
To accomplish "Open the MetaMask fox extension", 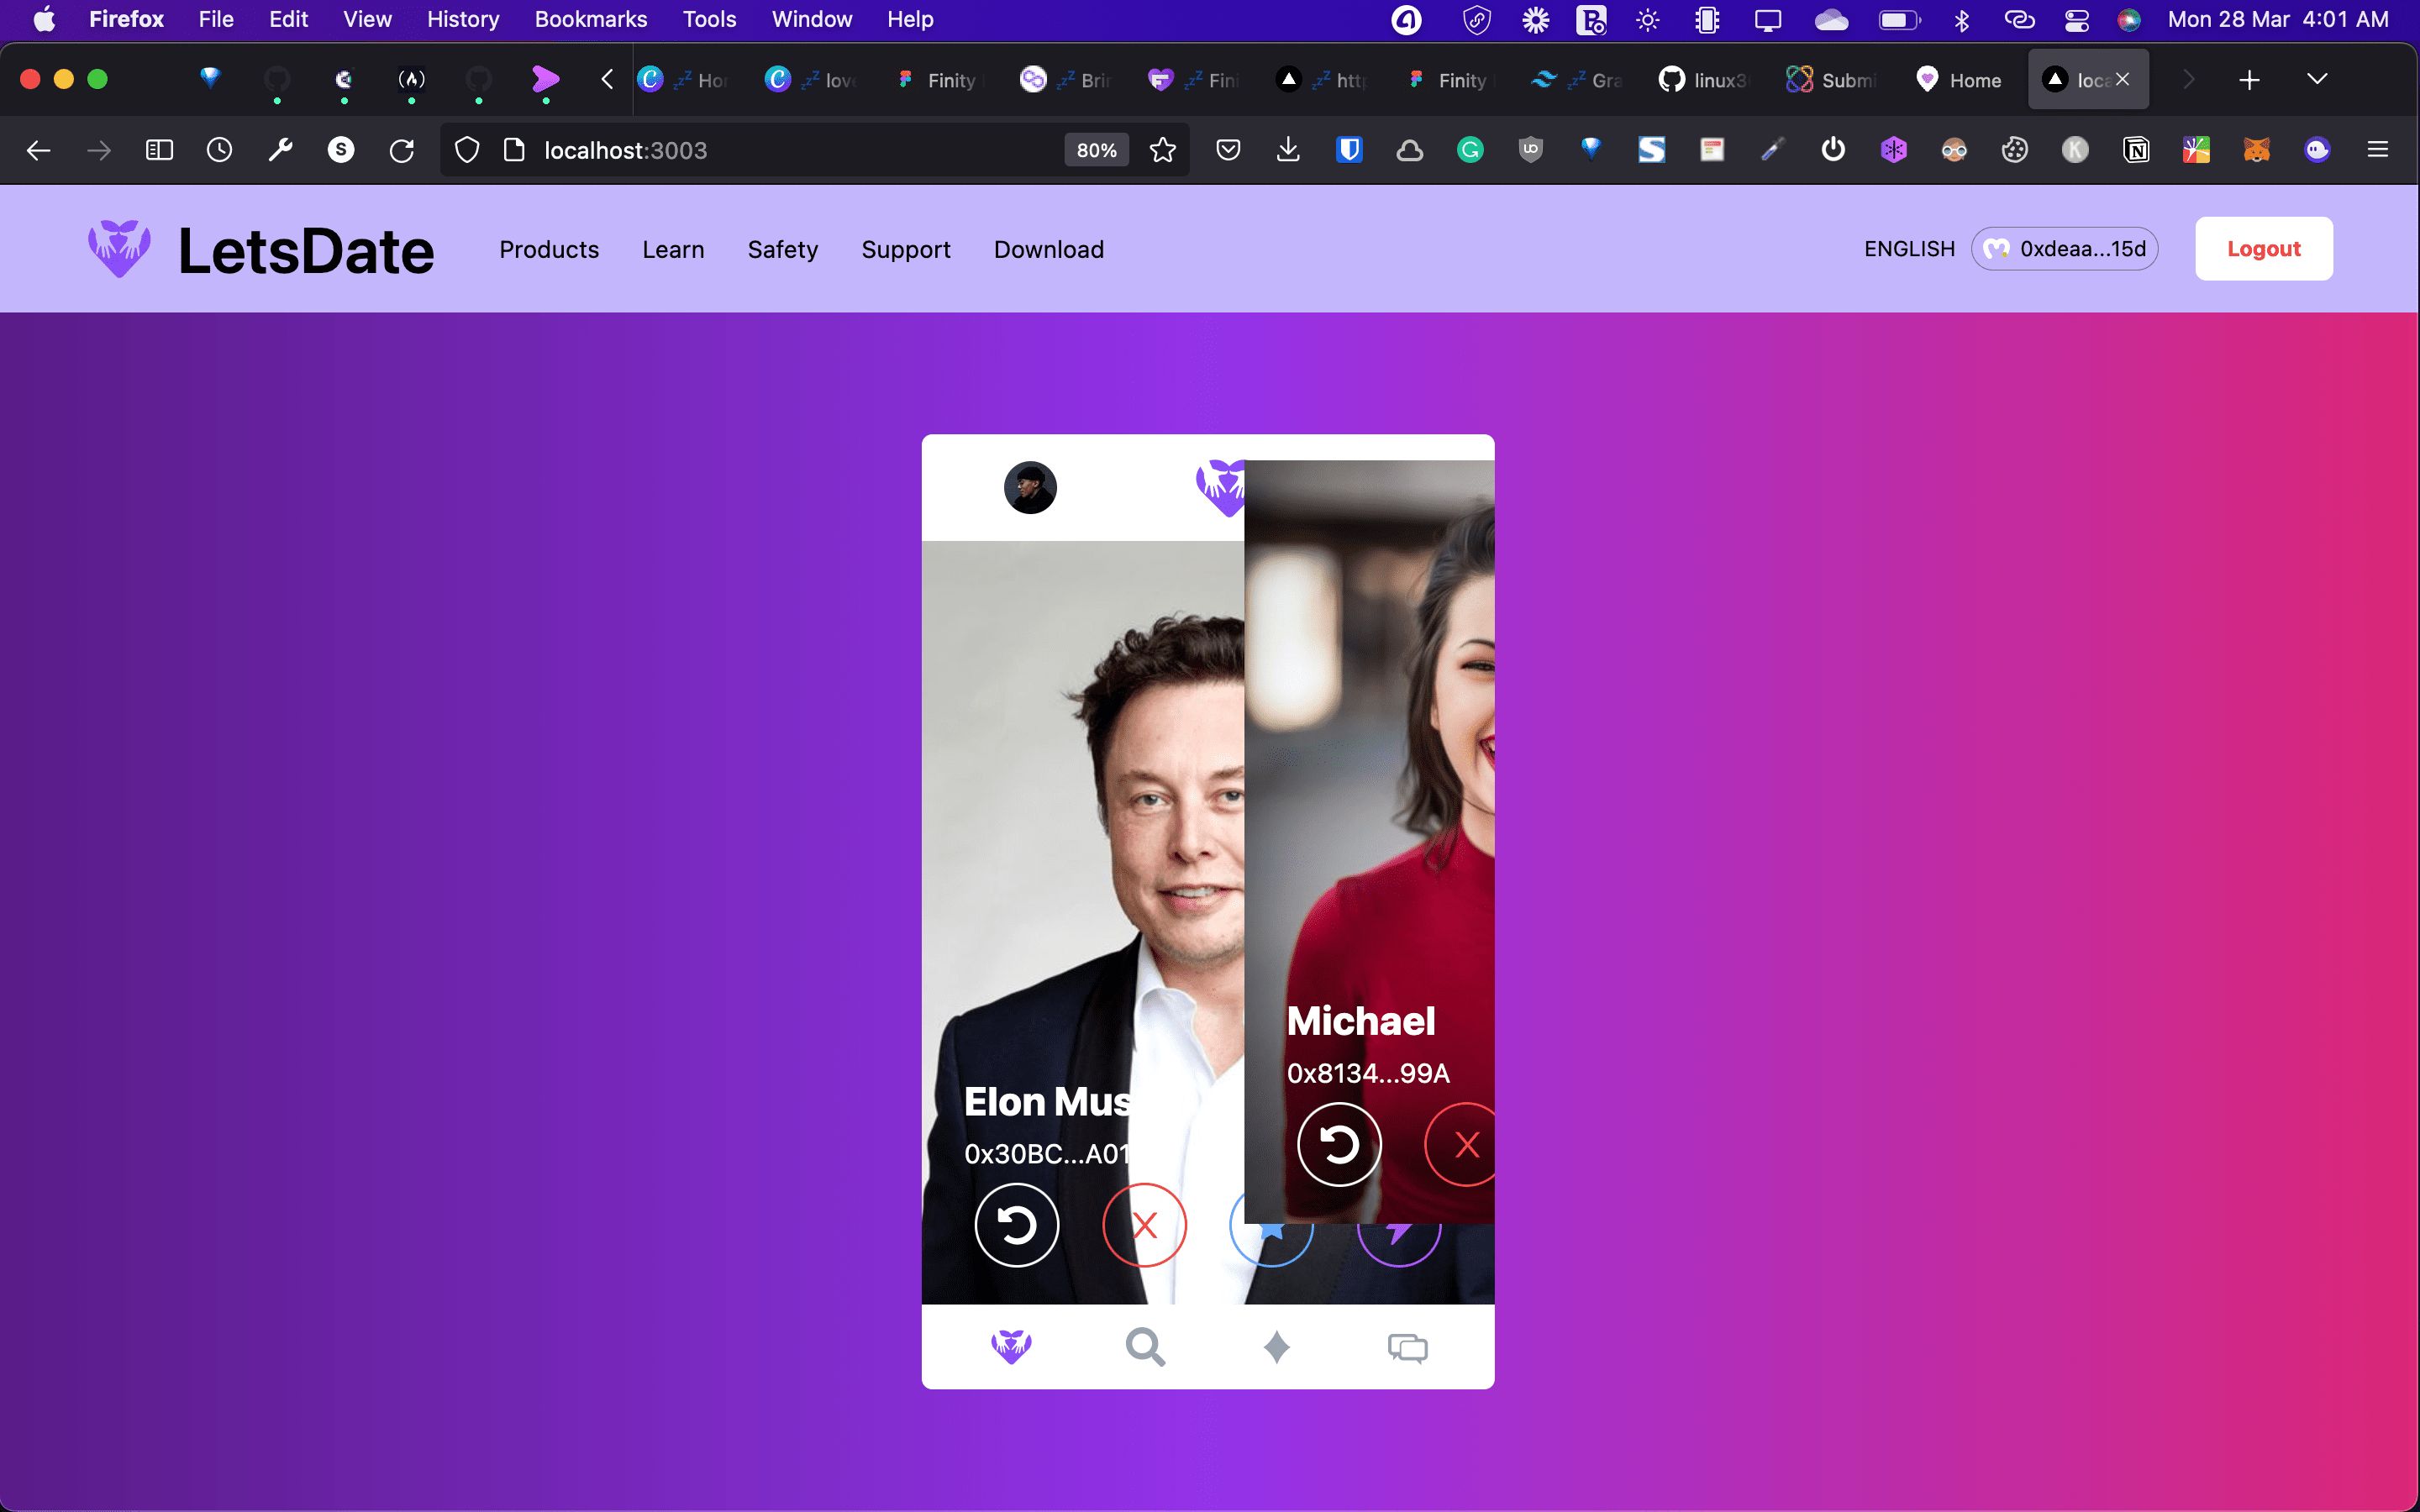I will (2256, 150).
